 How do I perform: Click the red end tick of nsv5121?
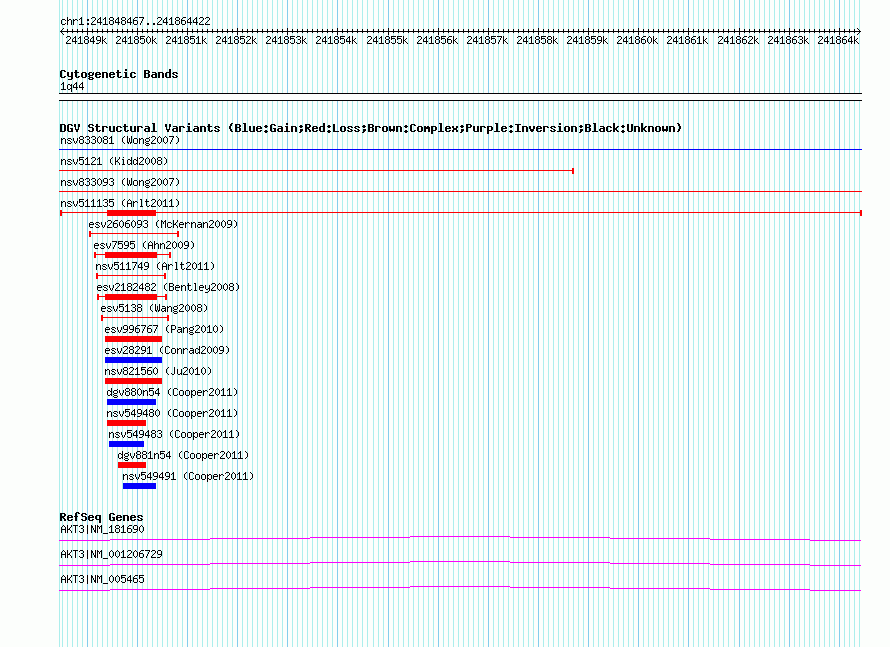pyautogui.click(x=573, y=171)
